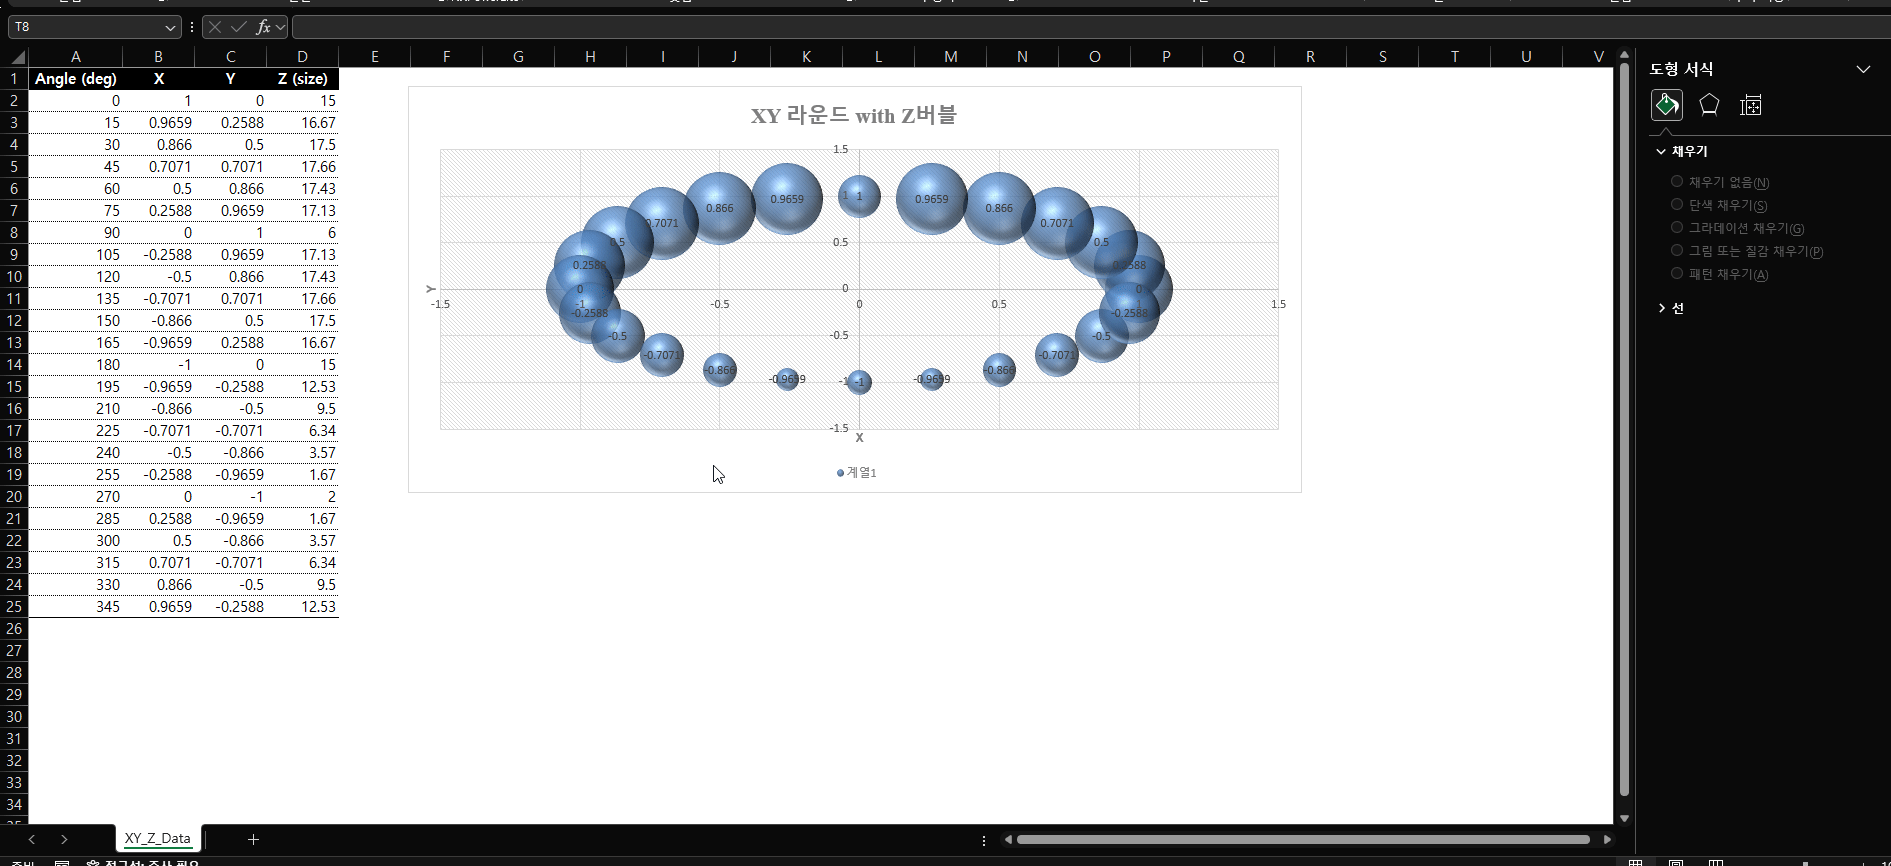The height and width of the screenshot is (866, 1891).
Task: Select the chart title XY 라운드 with Z버블
Action: tap(853, 116)
